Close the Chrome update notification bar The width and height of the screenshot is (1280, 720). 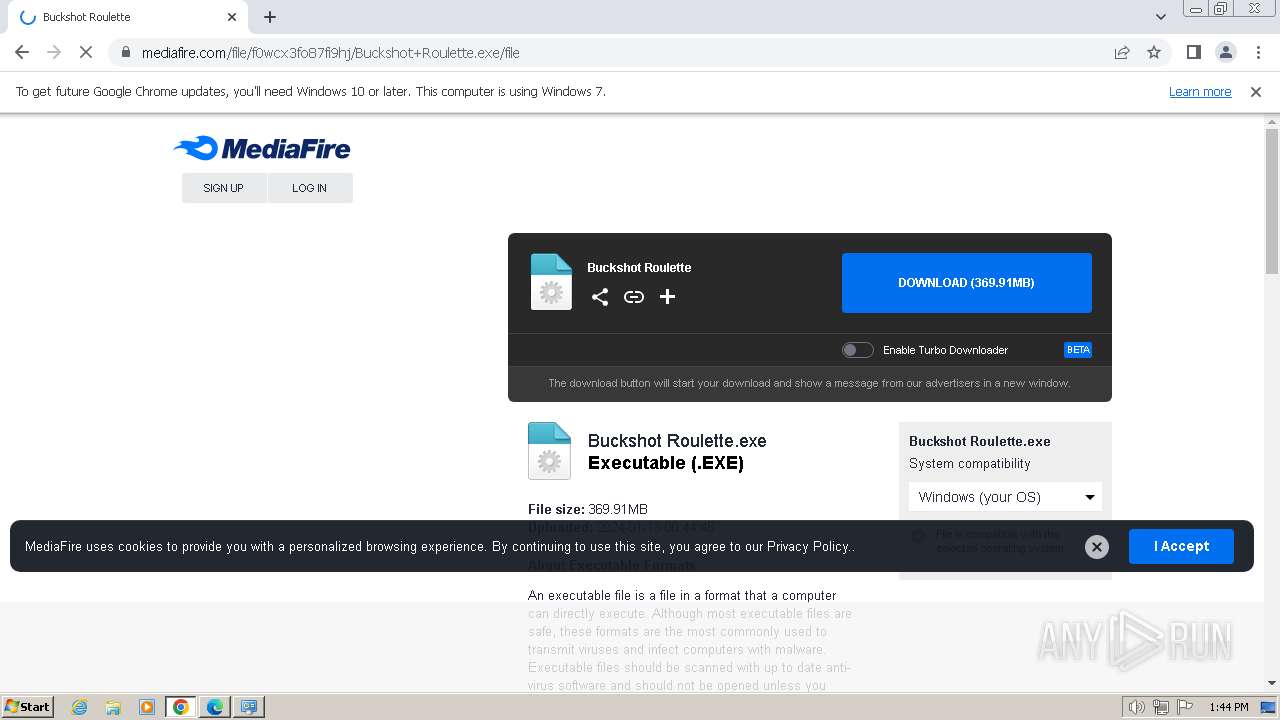tap(1256, 92)
